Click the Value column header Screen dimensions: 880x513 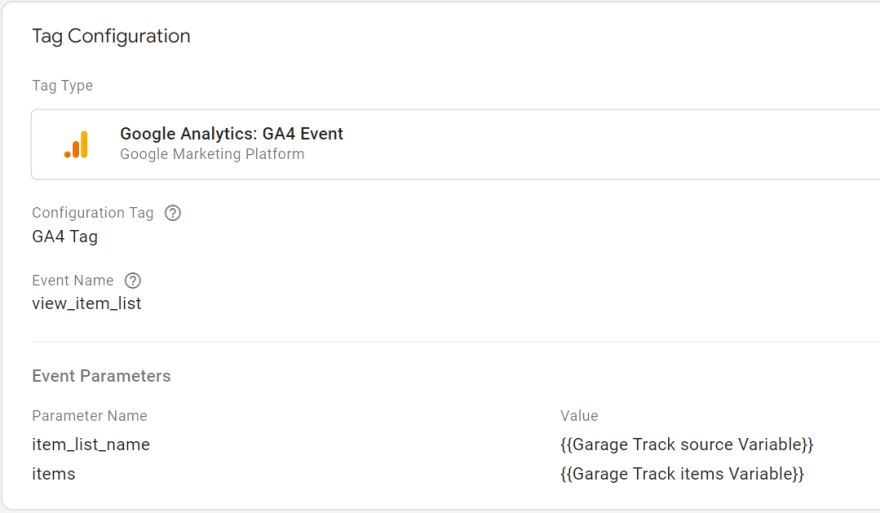pyautogui.click(x=579, y=416)
